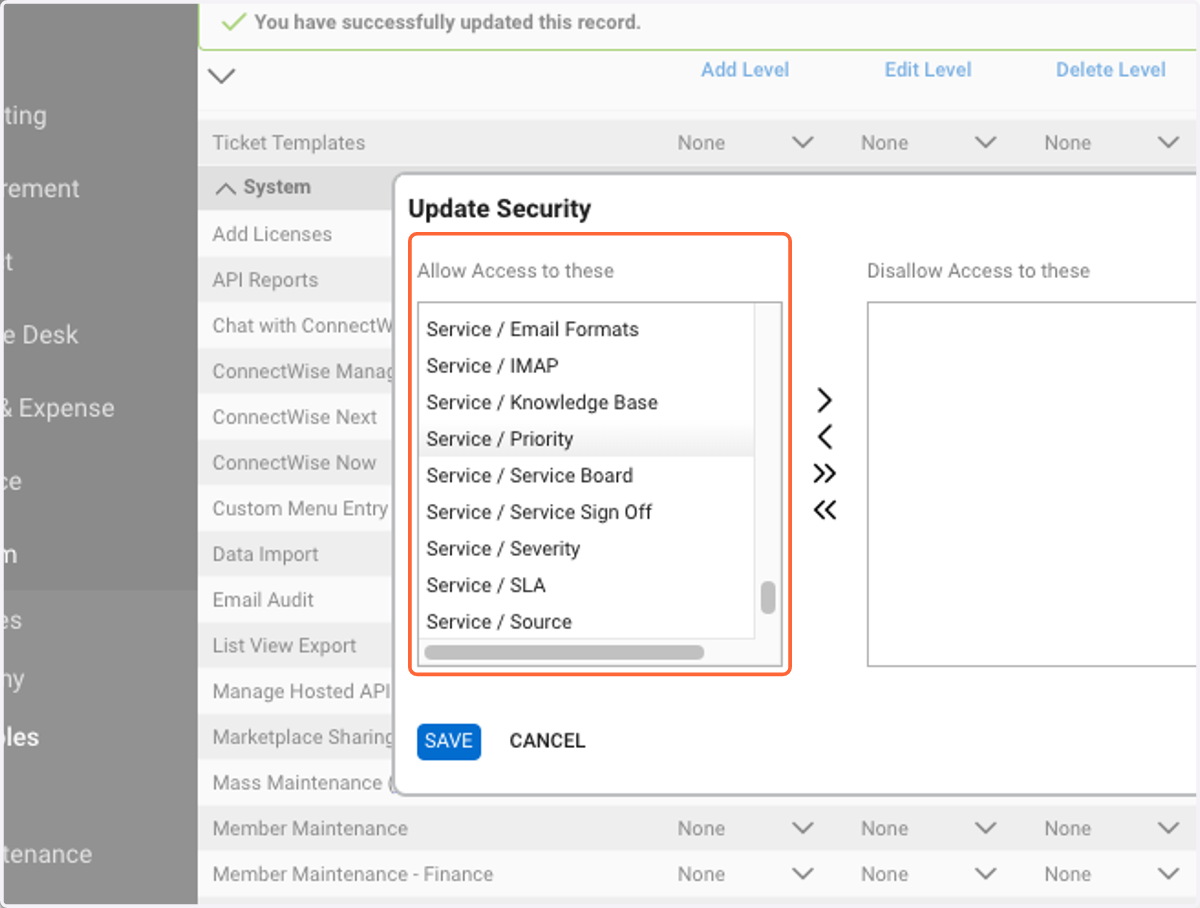This screenshot has height=908, width=1200.
Task: Select Service / SLA in list
Action: [x=586, y=585]
